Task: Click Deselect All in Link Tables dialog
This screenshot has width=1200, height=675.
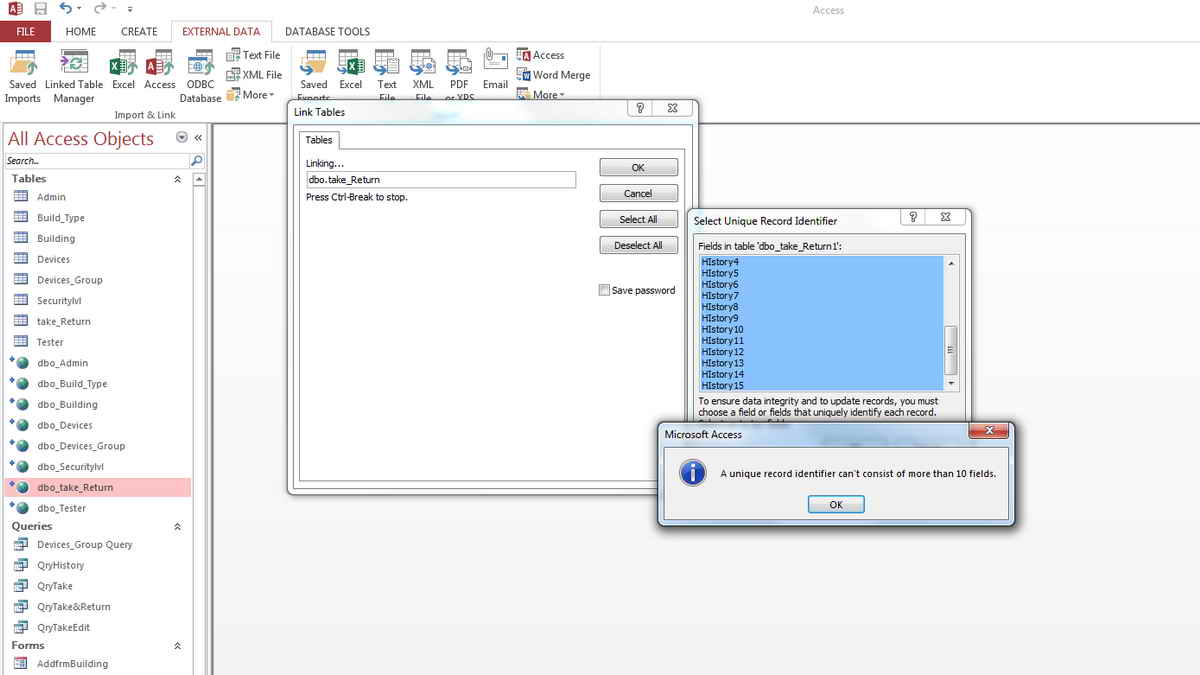Action: [x=638, y=246]
